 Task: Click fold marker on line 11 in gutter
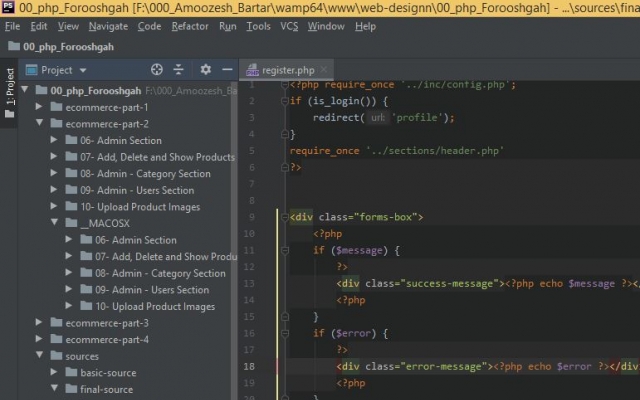click(x=285, y=250)
